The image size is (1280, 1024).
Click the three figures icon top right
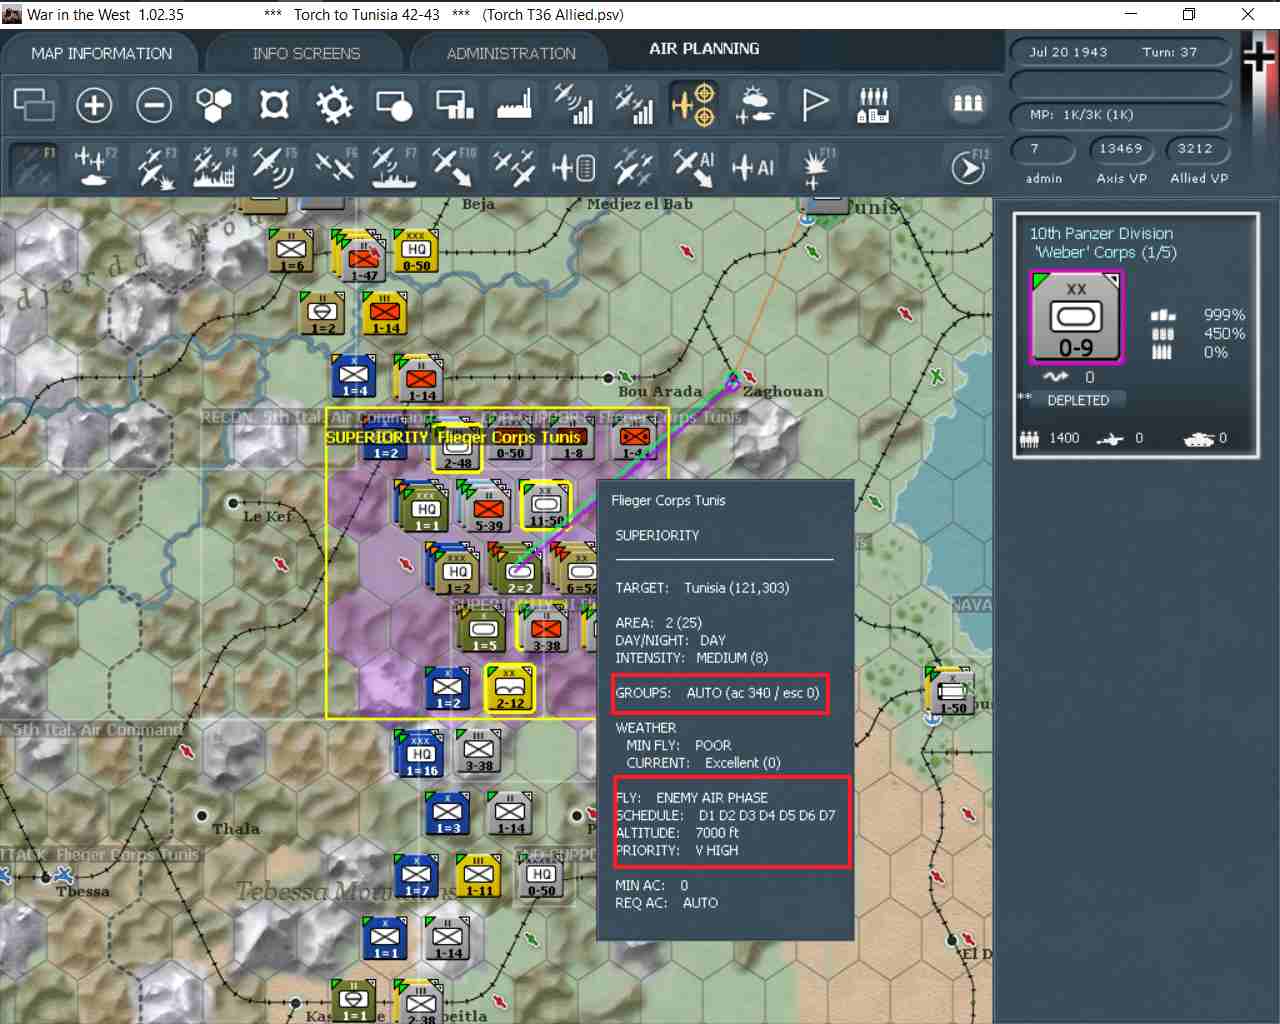pyautogui.click(x=967, y=103)
